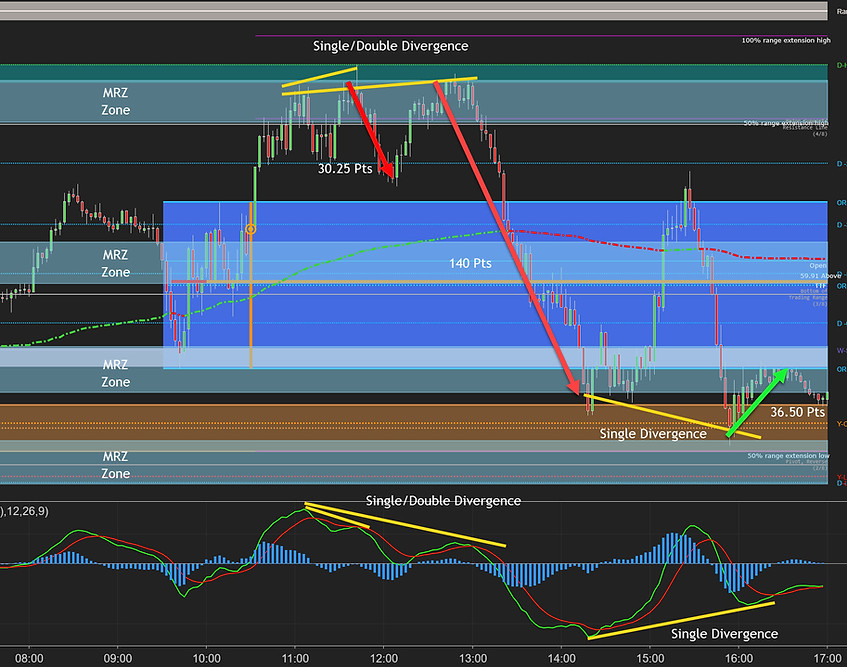The height and width of the screenshot is (667, 847).
Task: Click the 13:00 time axis label
Action: [x=473, y=658]
